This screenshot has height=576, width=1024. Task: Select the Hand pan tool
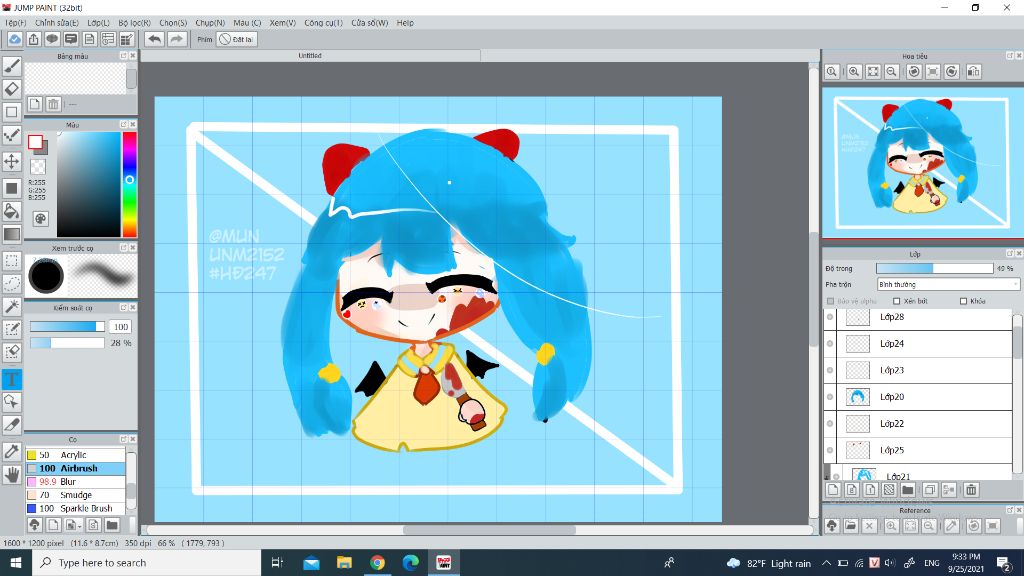point(12,475)
